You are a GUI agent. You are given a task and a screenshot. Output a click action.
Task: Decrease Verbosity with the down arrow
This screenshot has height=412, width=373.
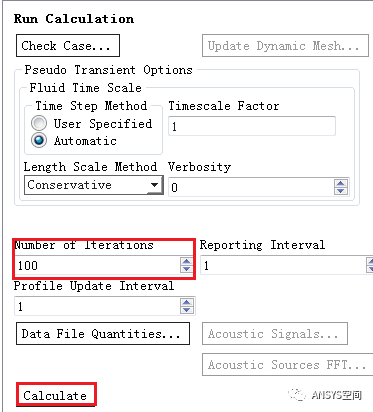(x=341, y=191)
